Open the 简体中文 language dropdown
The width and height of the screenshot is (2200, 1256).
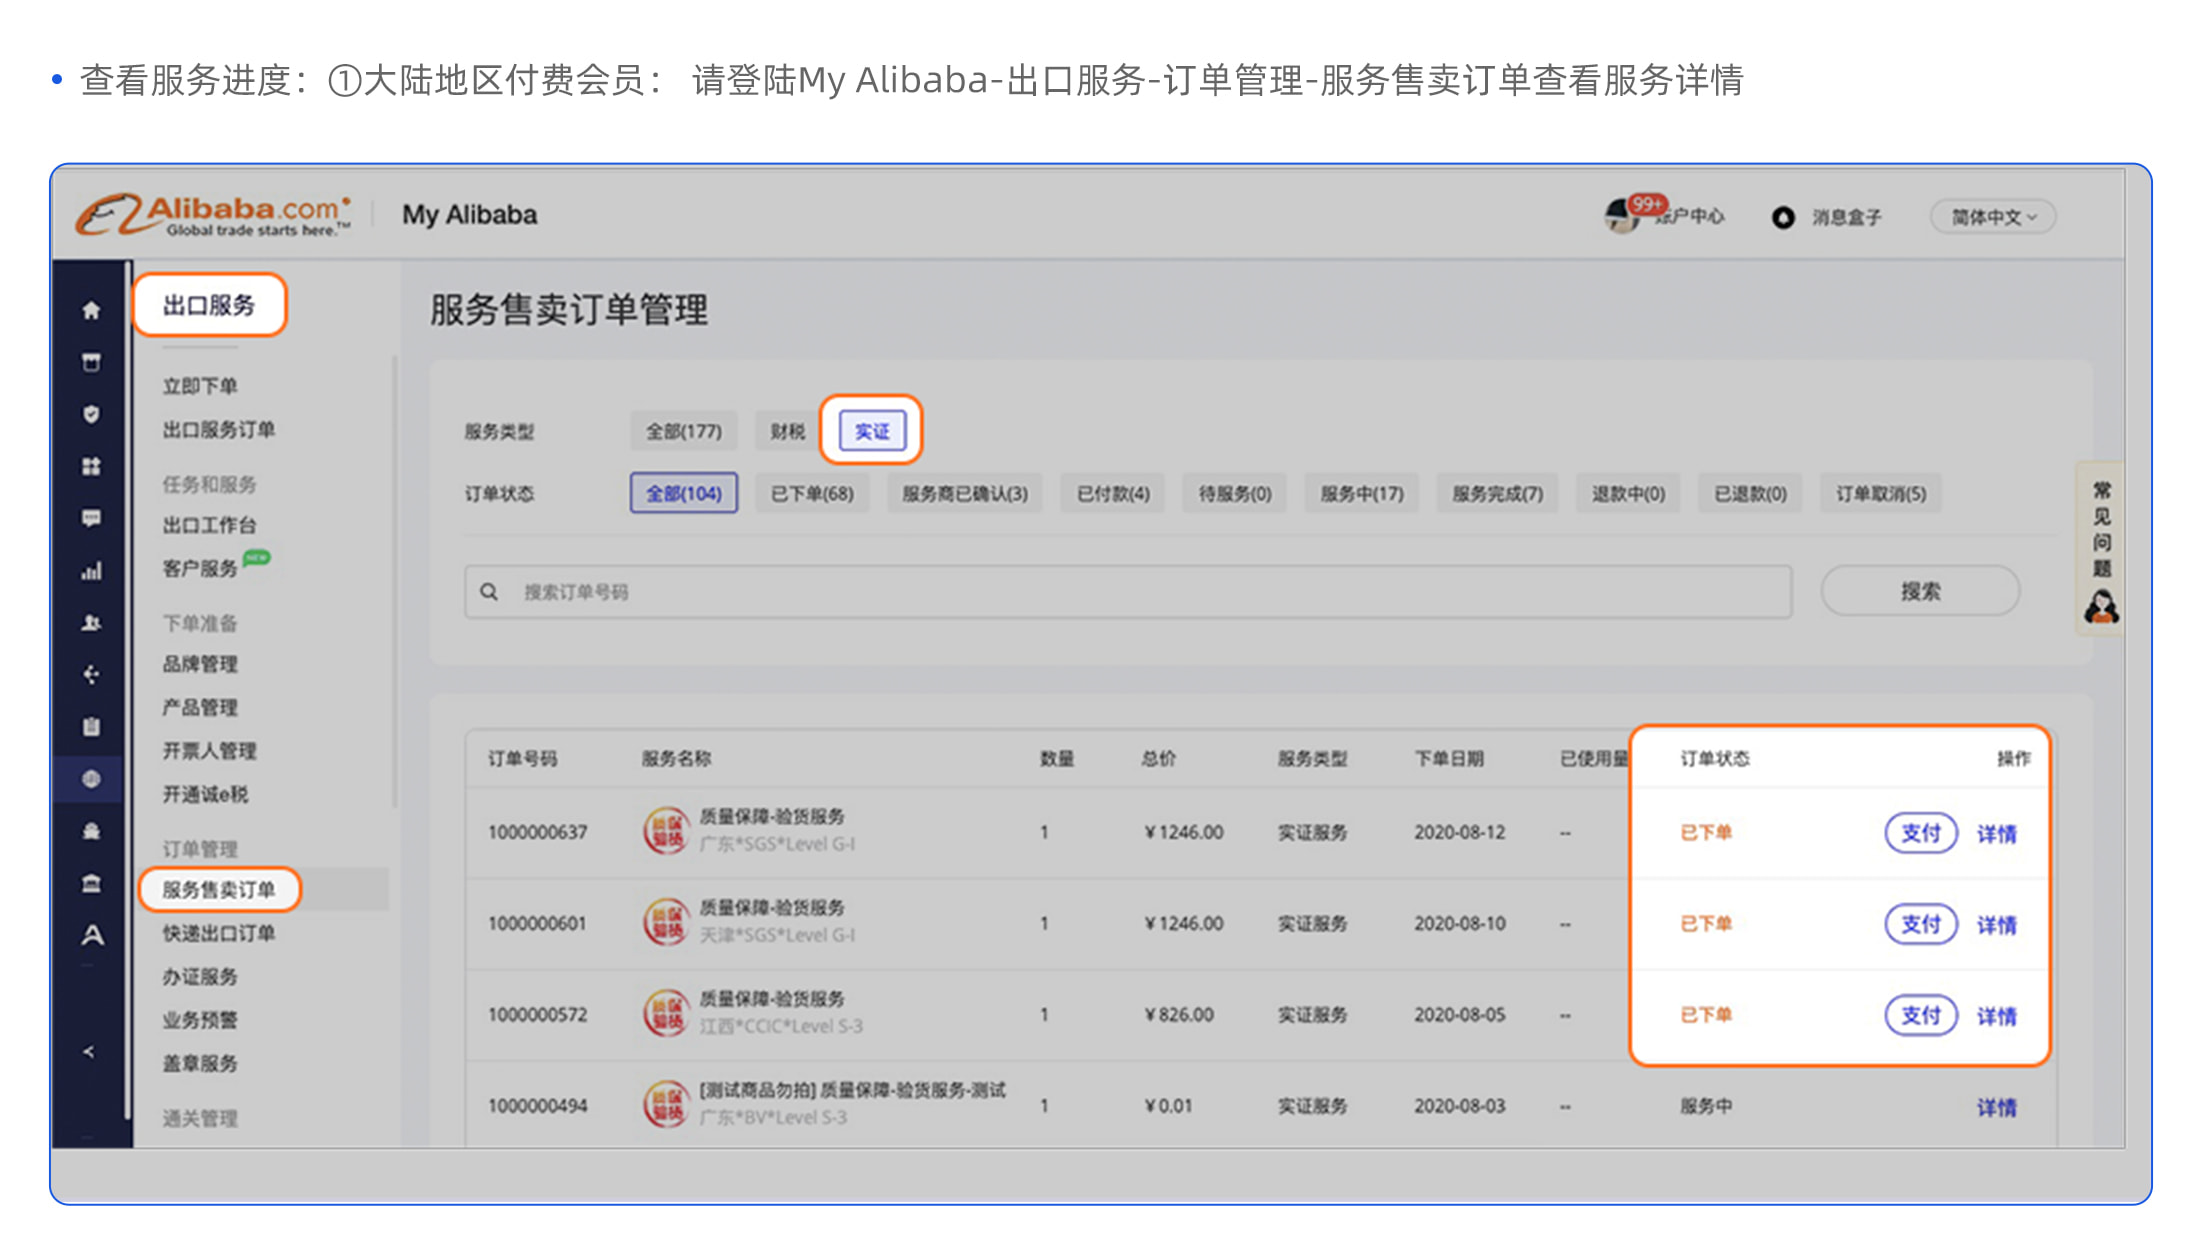pyautogui.click(x=1992, y=217)
